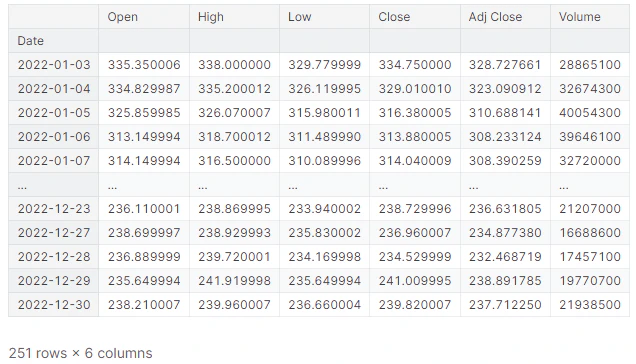
Task: Select the 2022-01-04 date row label
Action: click(54, 89)
